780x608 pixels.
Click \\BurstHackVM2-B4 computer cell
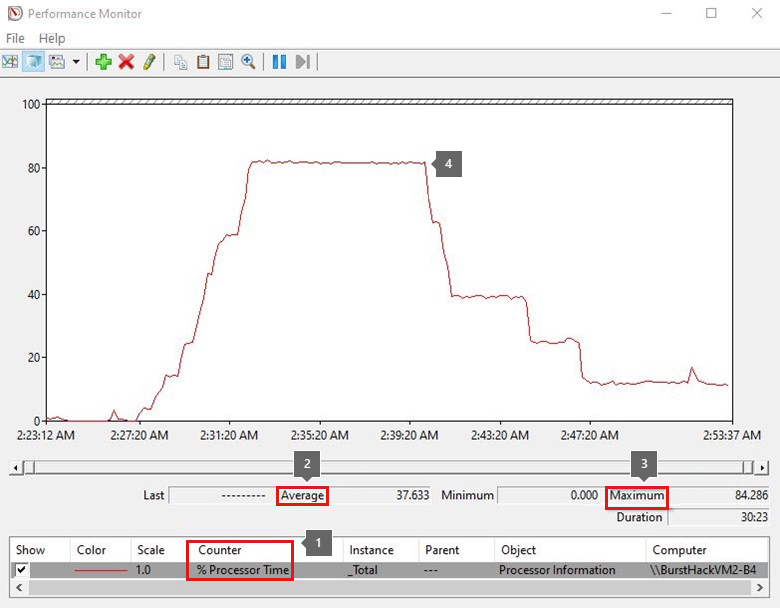pos(703,570)
